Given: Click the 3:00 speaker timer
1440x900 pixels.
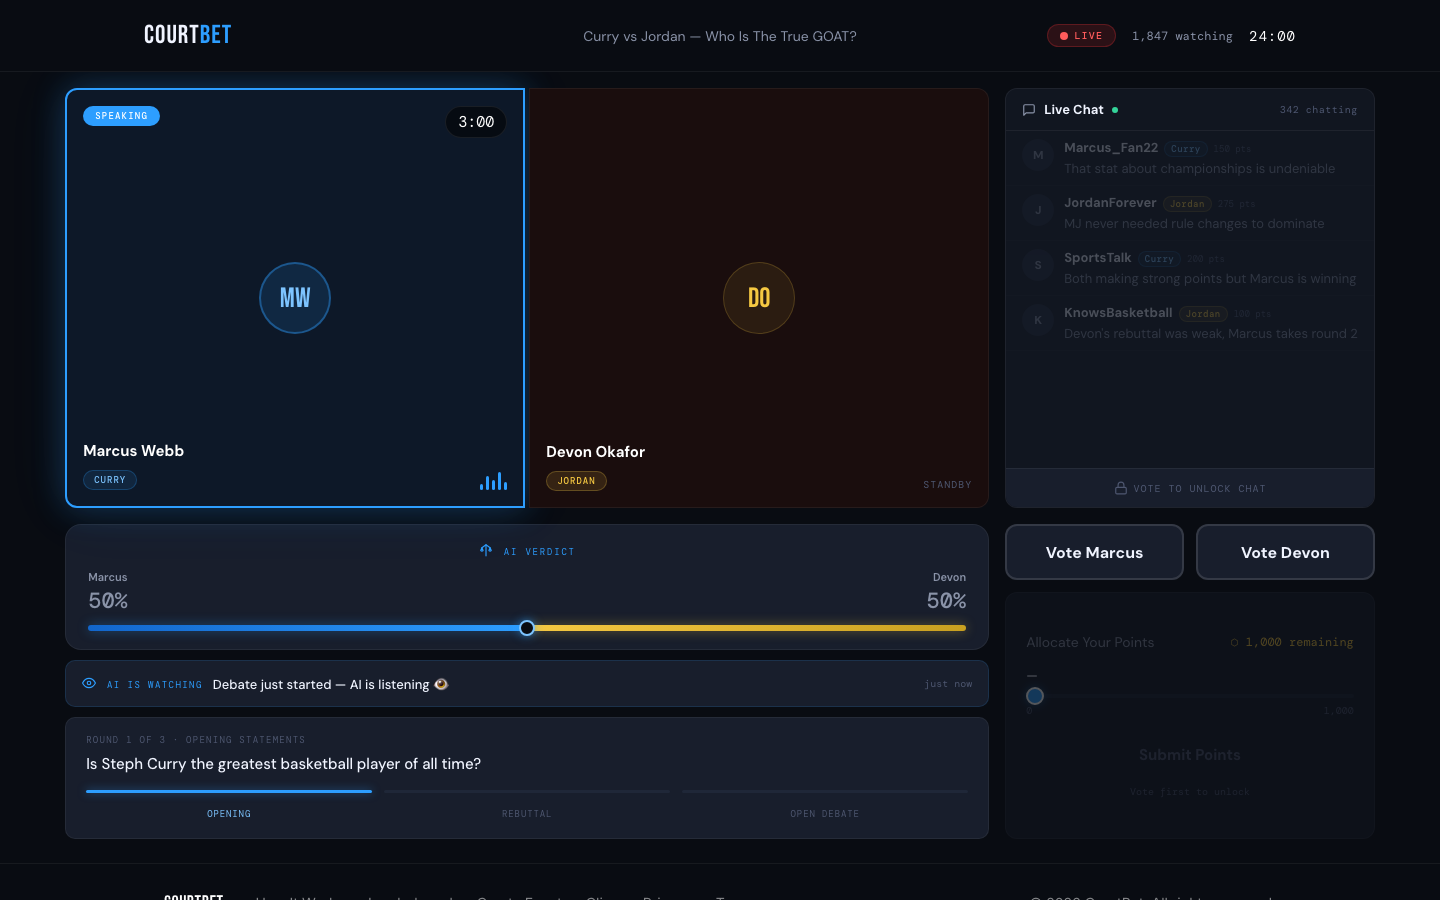Looking at the screenshot, I should pyautogui.click(x=476, y=122).
